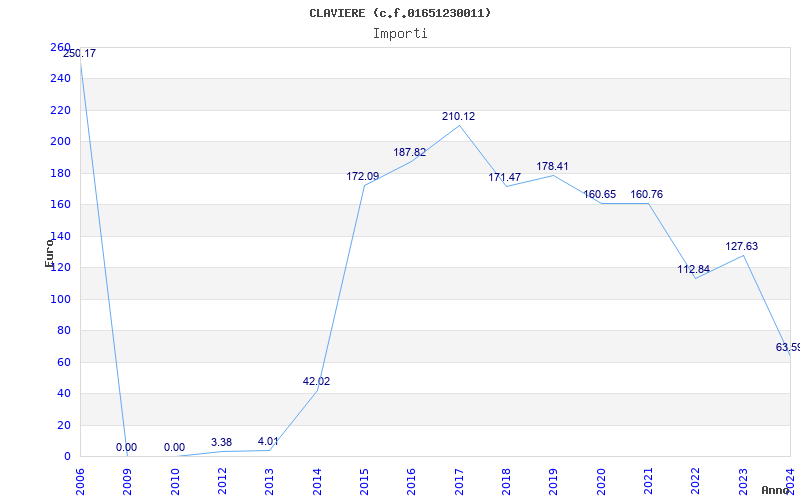Click the 2024 x-axis year label
This screenshot has width=800, height=500.
coord(790,481)
